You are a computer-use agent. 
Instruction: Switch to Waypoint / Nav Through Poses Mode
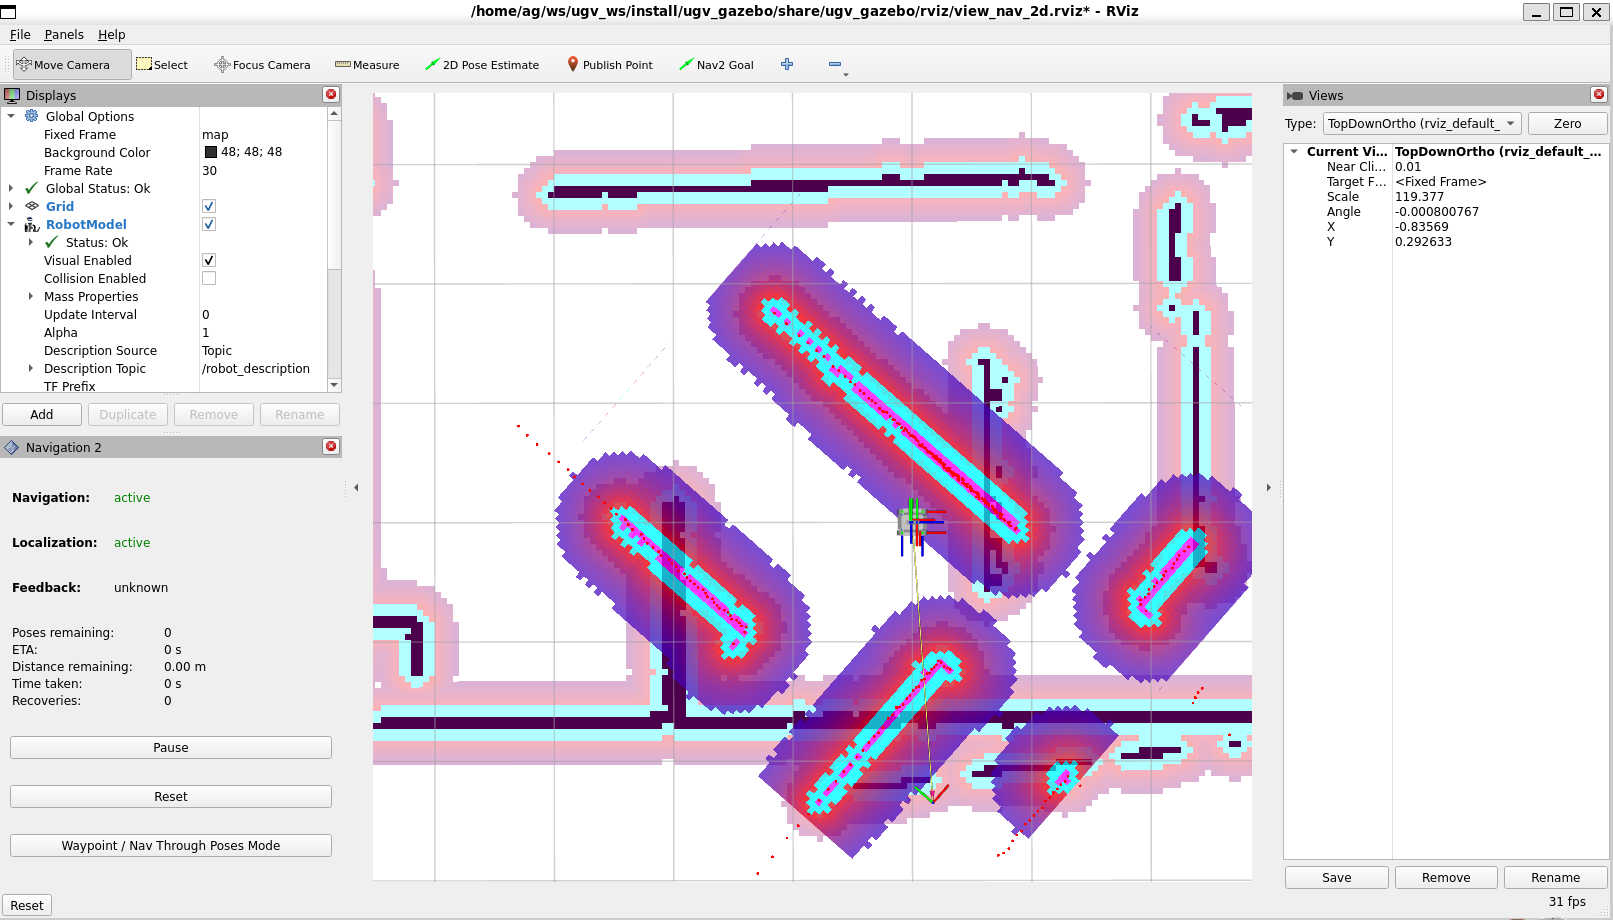171,845
